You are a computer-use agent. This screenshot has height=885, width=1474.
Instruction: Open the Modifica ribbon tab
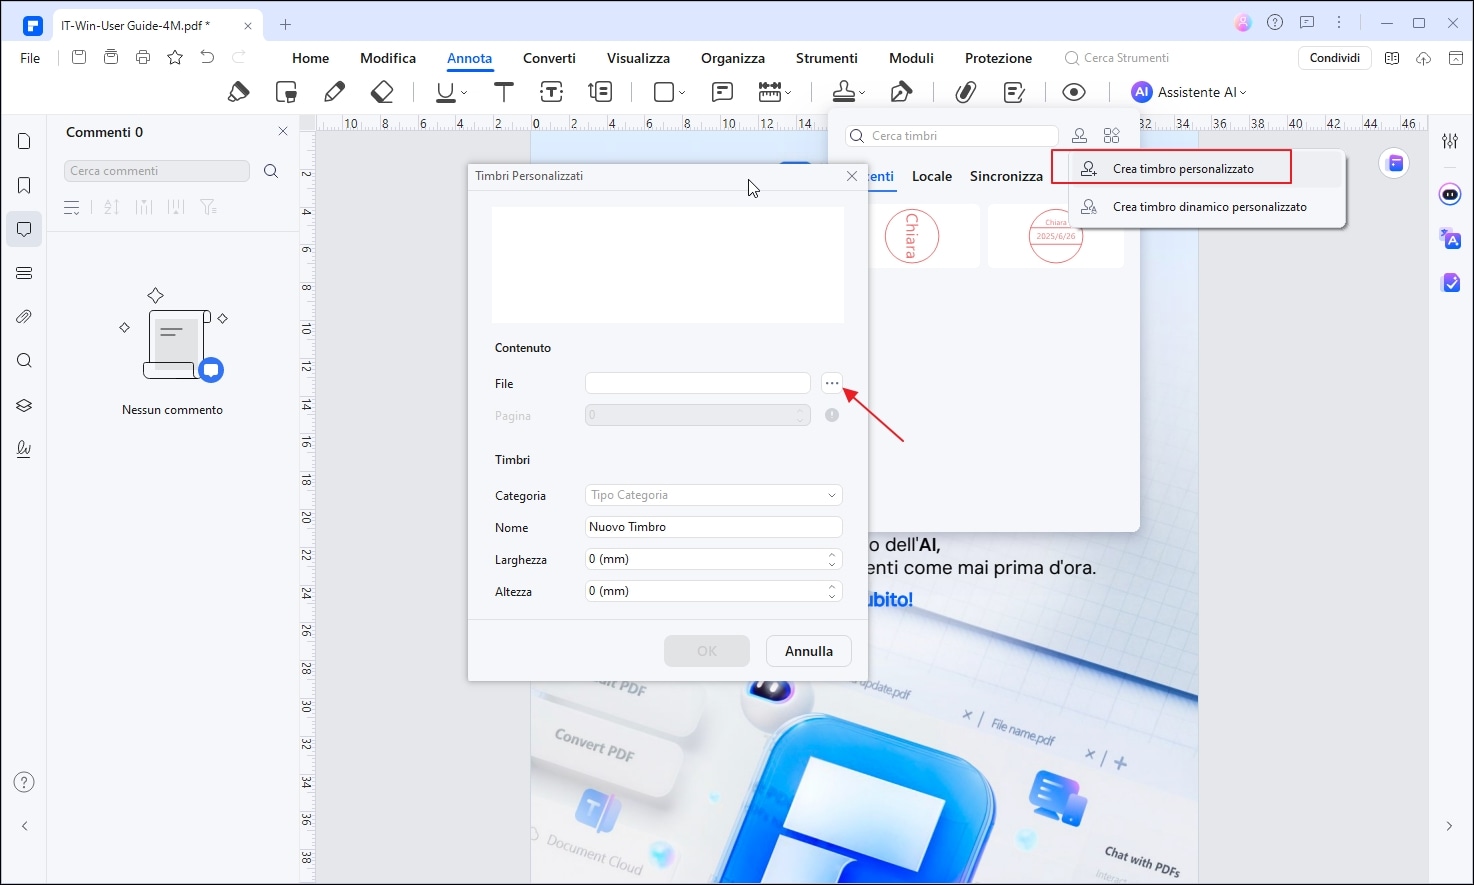(x=388, y=58)
